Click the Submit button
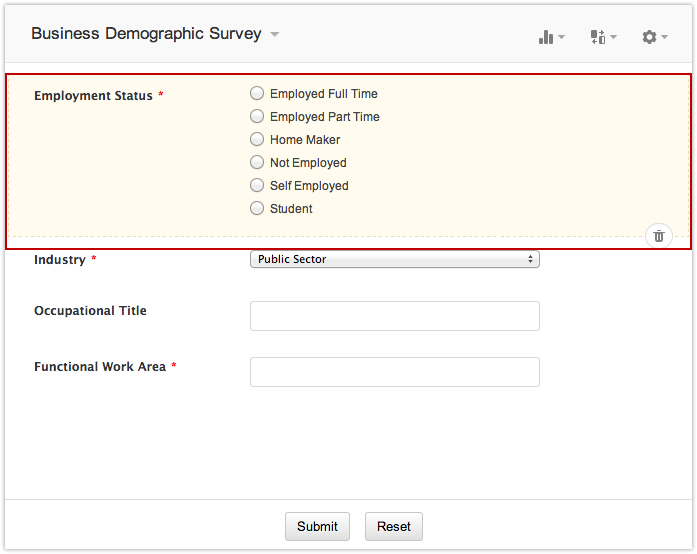The image size is (697, 554). tap(317, 526)
